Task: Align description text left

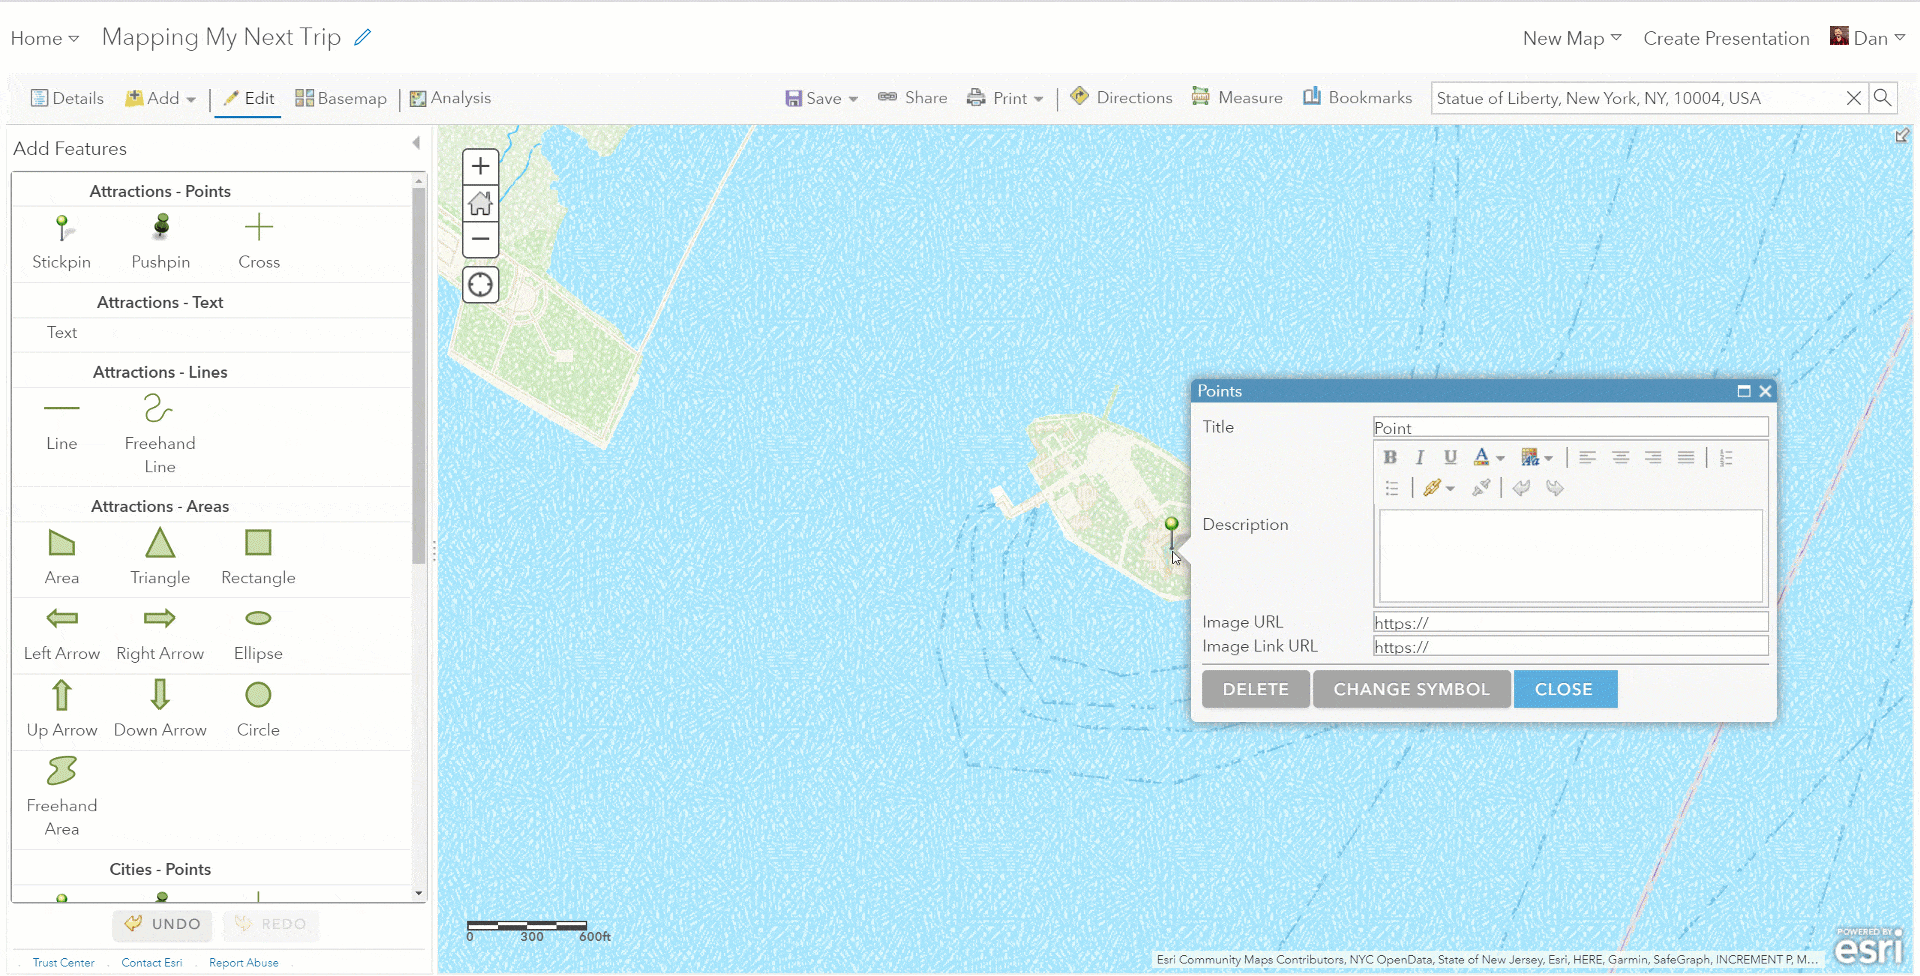Action: pyautogui.click(x=1587, y=458)
